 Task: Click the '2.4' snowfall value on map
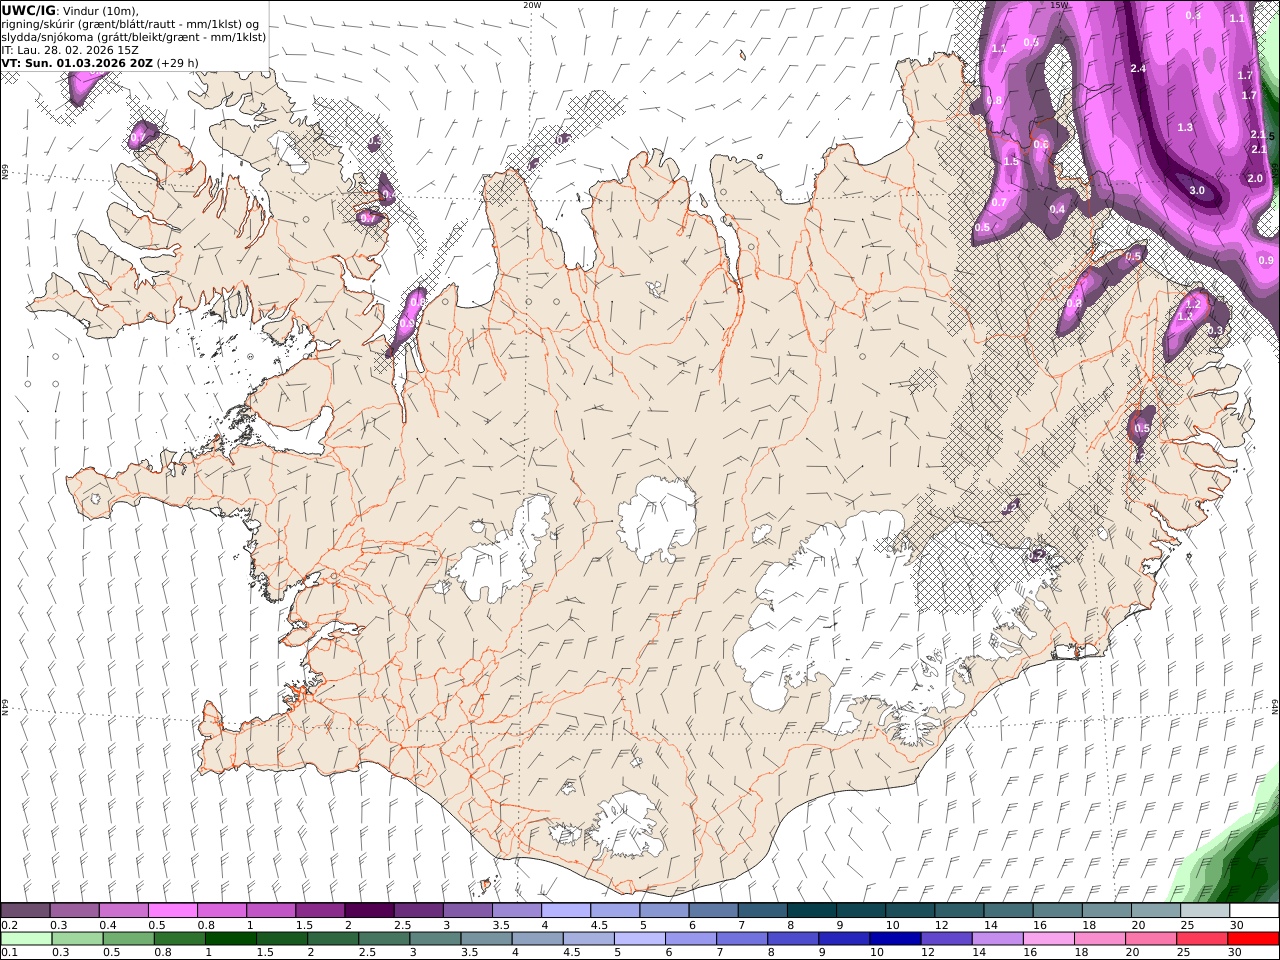coord(1138,68)
